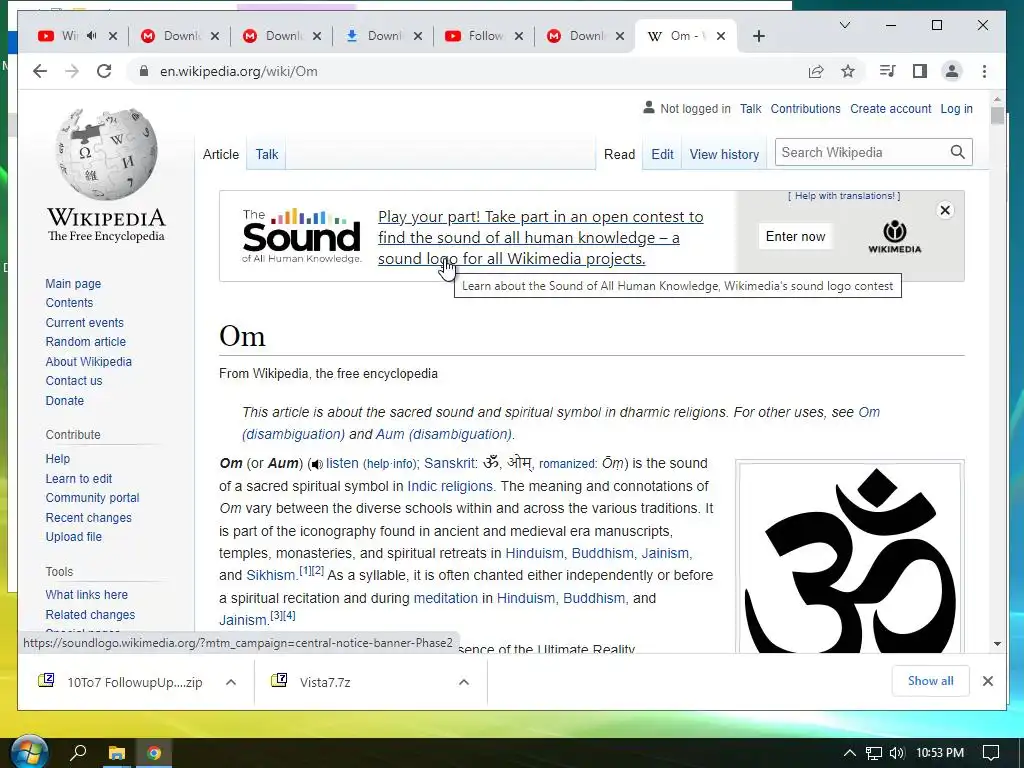Click the Chrome taskbar icon
Screen dimensions: 1024x768
pos(154,753)
